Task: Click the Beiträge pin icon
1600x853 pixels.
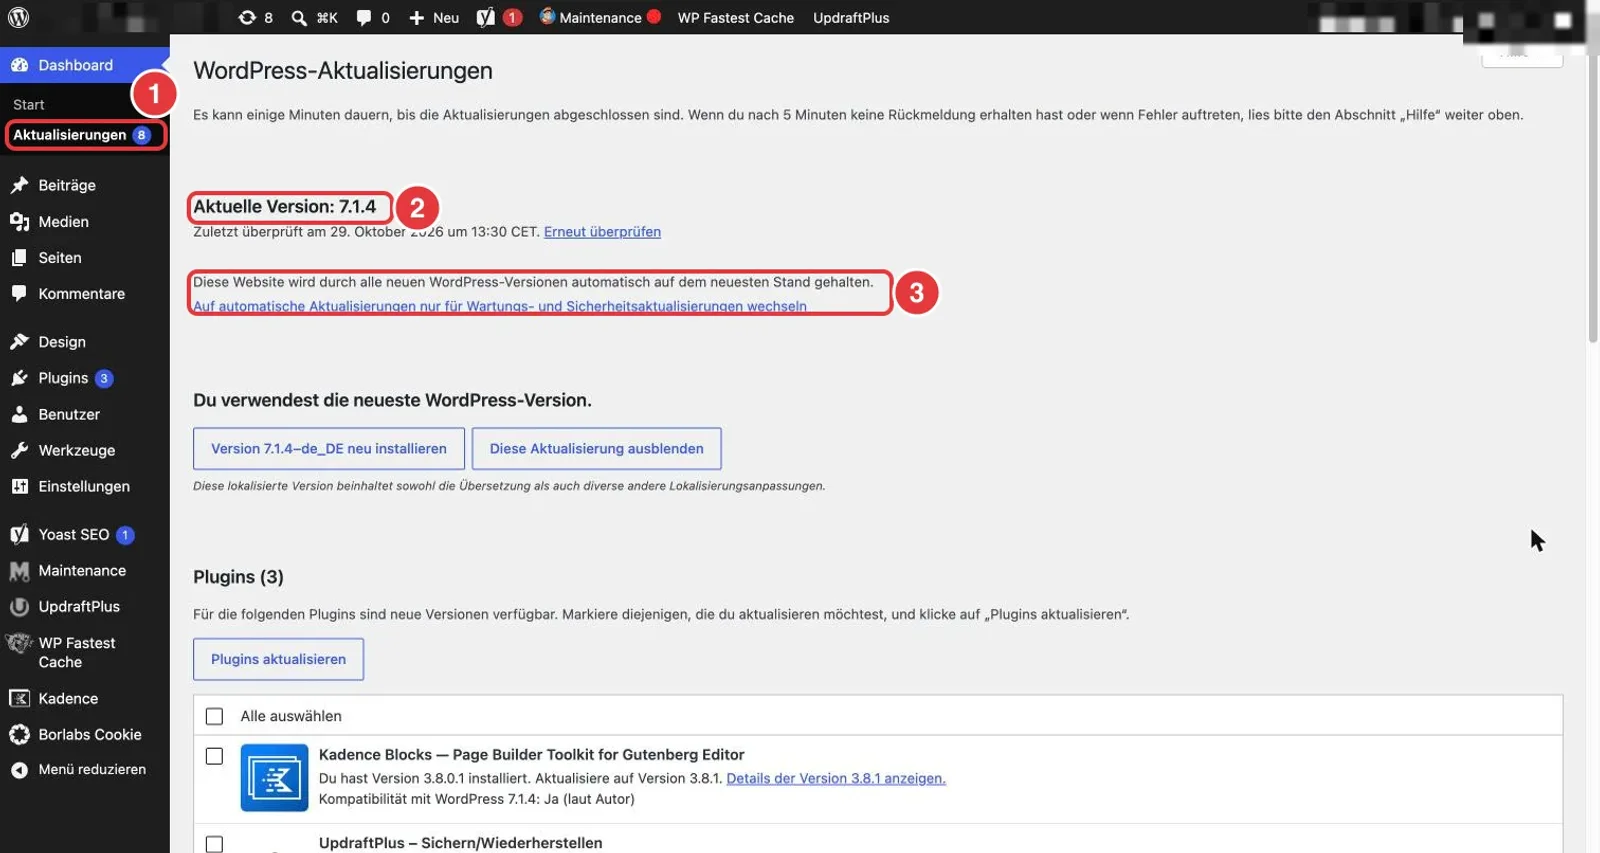Action: point(19,185)
